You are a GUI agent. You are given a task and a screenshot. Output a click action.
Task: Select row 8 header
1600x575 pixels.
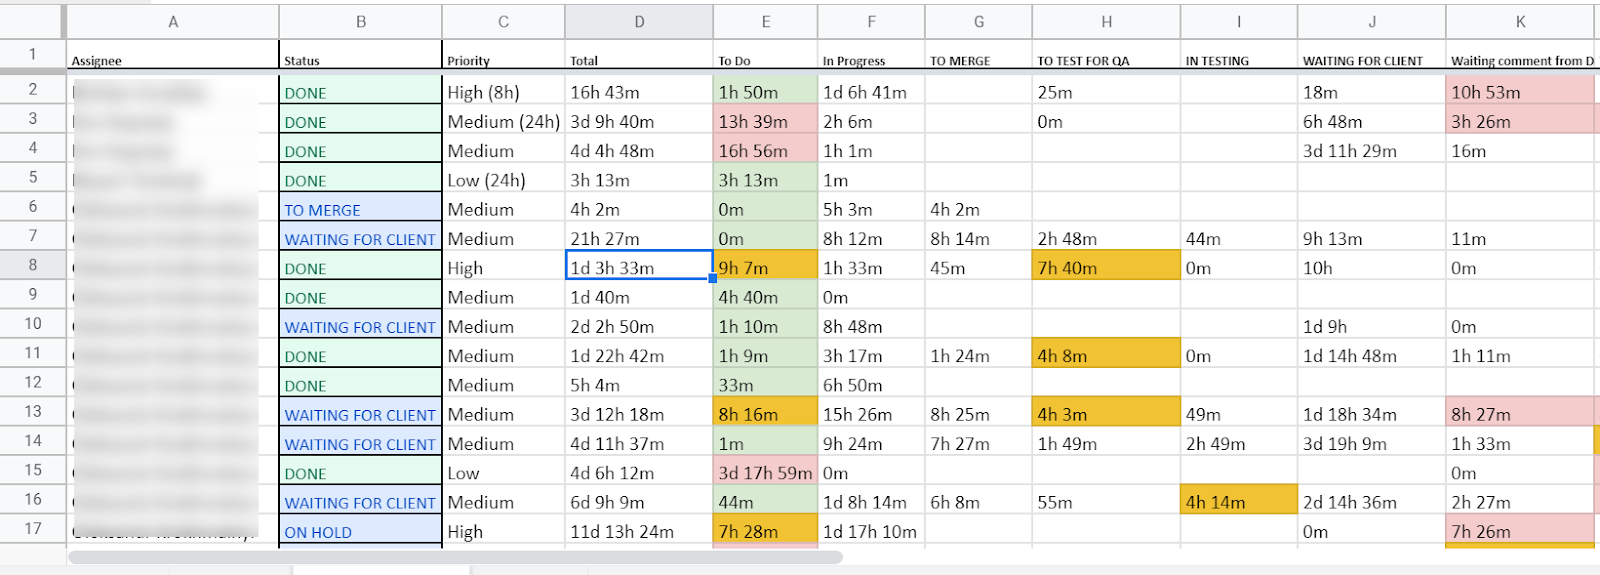[33, 265]
